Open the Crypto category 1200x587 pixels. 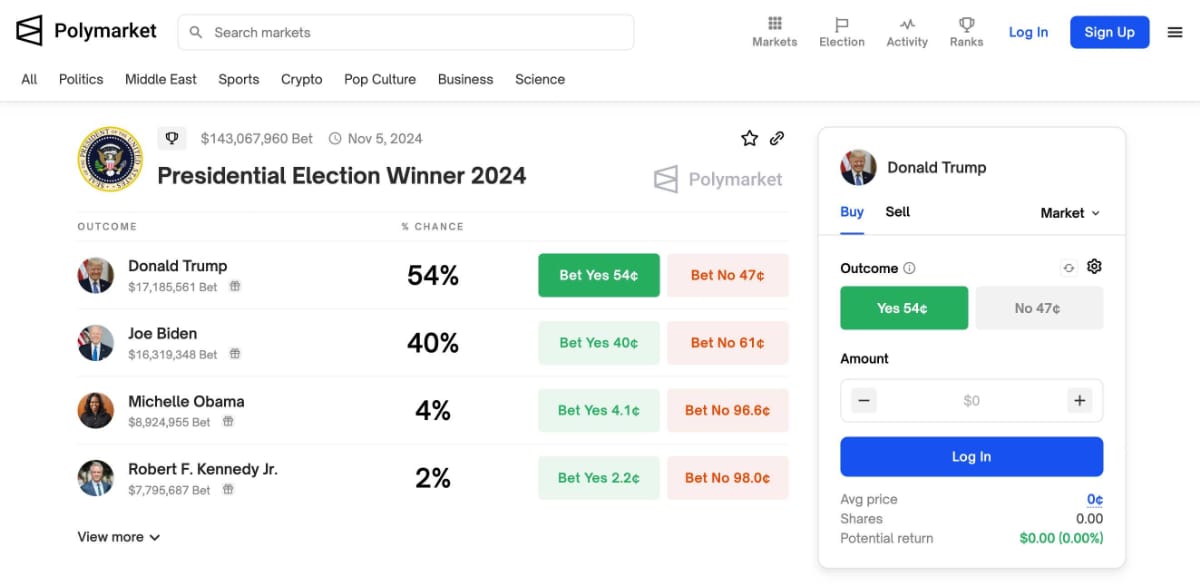coord(301,79)
